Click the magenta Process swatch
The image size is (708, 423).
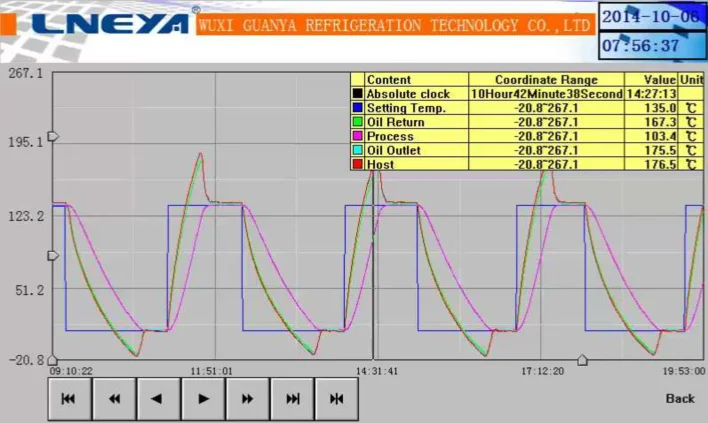(x=358, y=135)
